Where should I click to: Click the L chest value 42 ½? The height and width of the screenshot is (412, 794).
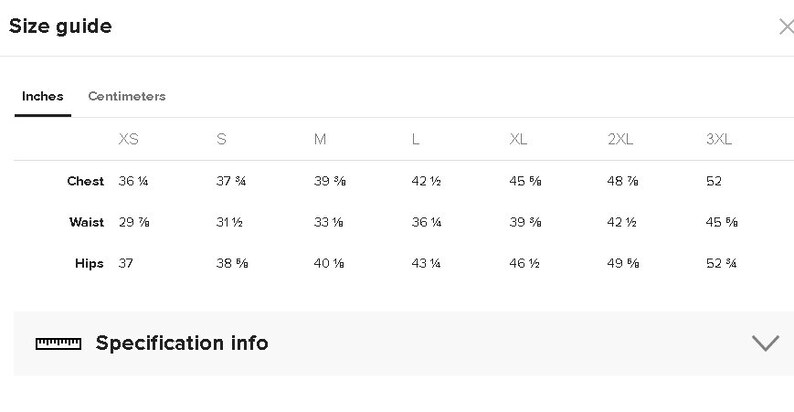click(426, 181)
